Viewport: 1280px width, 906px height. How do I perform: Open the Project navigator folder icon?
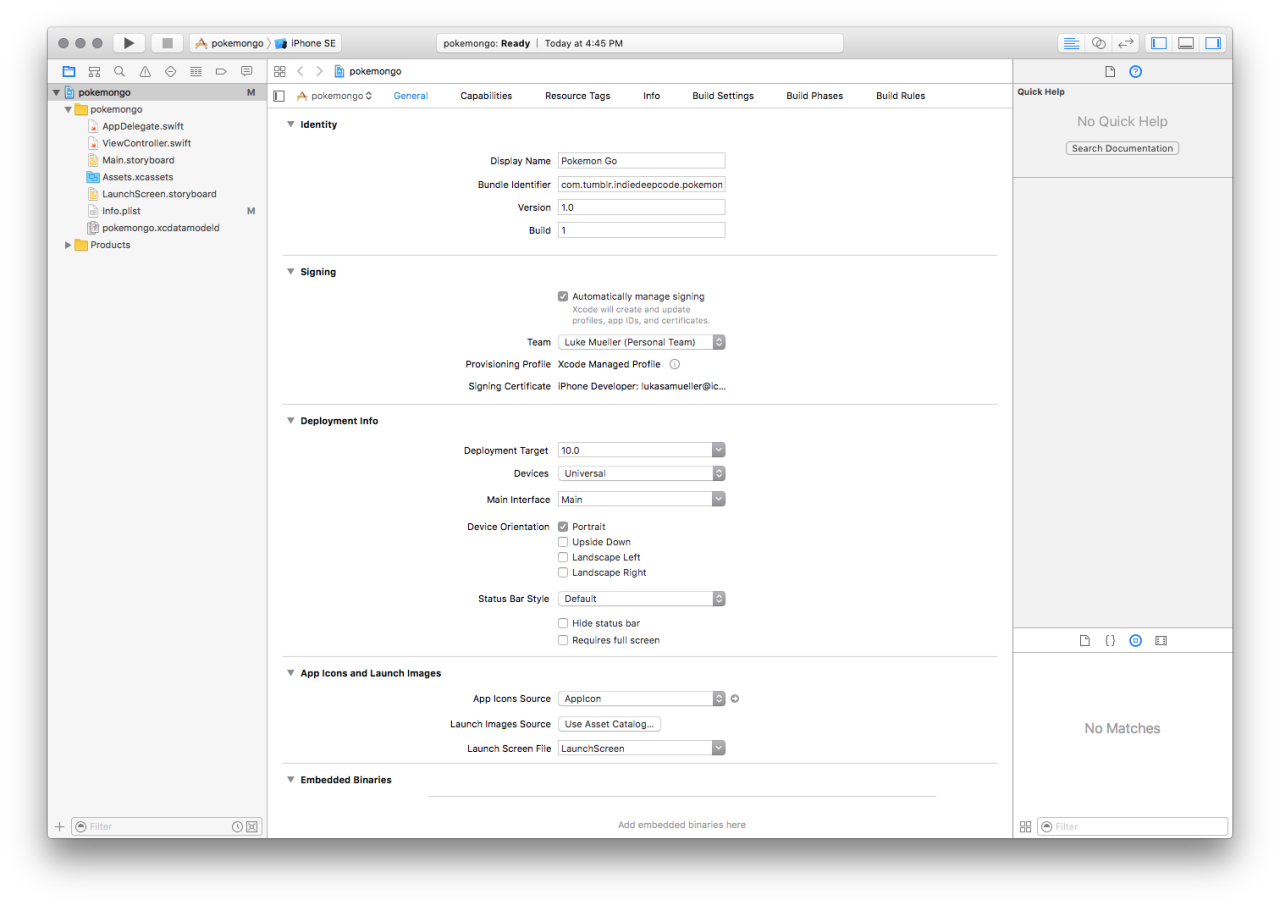pos(68,71)
